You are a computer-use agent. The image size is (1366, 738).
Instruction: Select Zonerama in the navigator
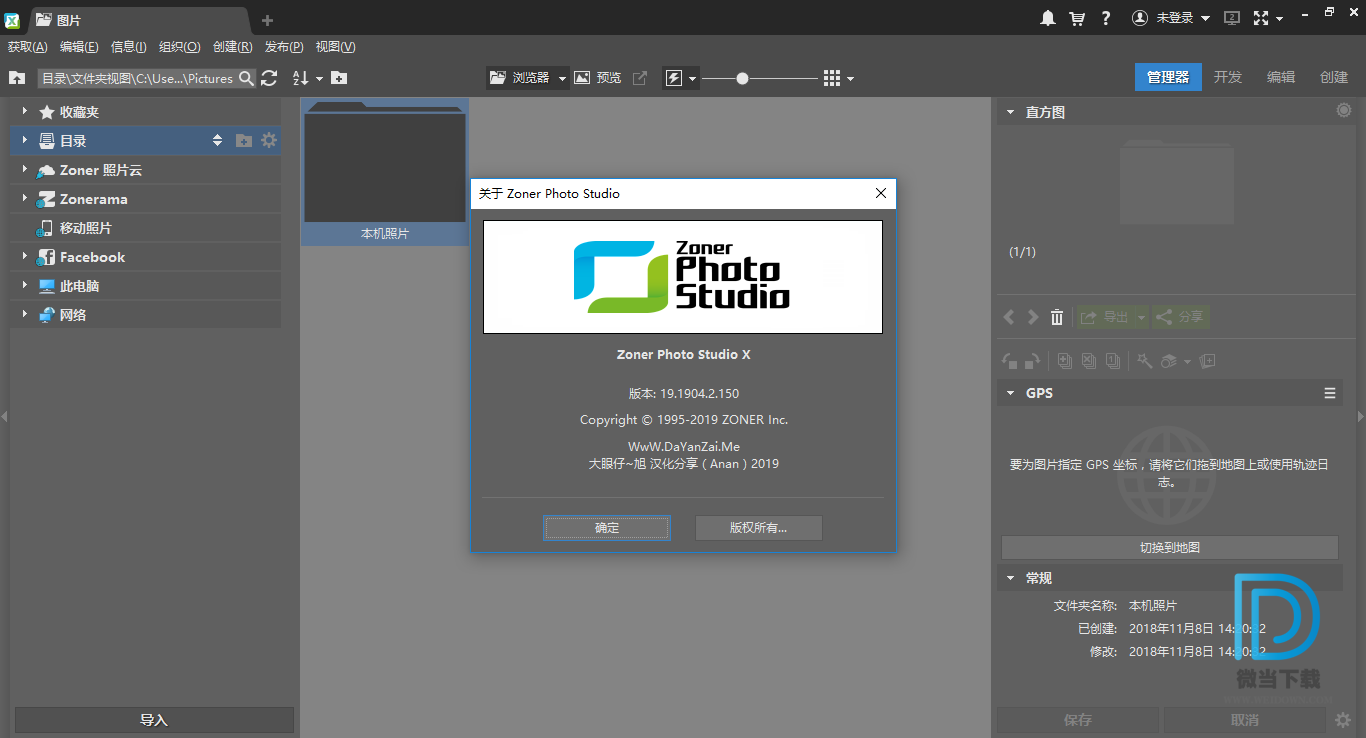click(x=93, y=199)
